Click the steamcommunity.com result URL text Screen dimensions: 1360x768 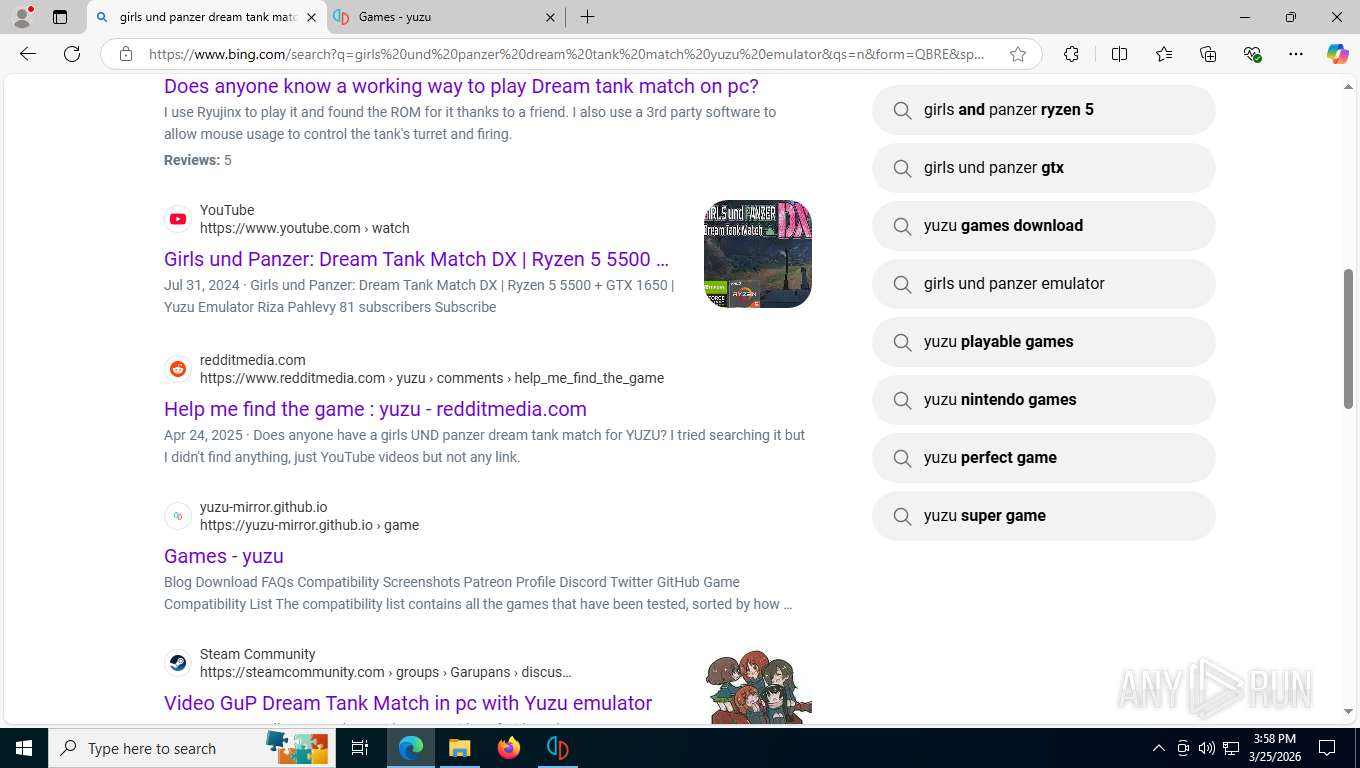coord(386,672)
